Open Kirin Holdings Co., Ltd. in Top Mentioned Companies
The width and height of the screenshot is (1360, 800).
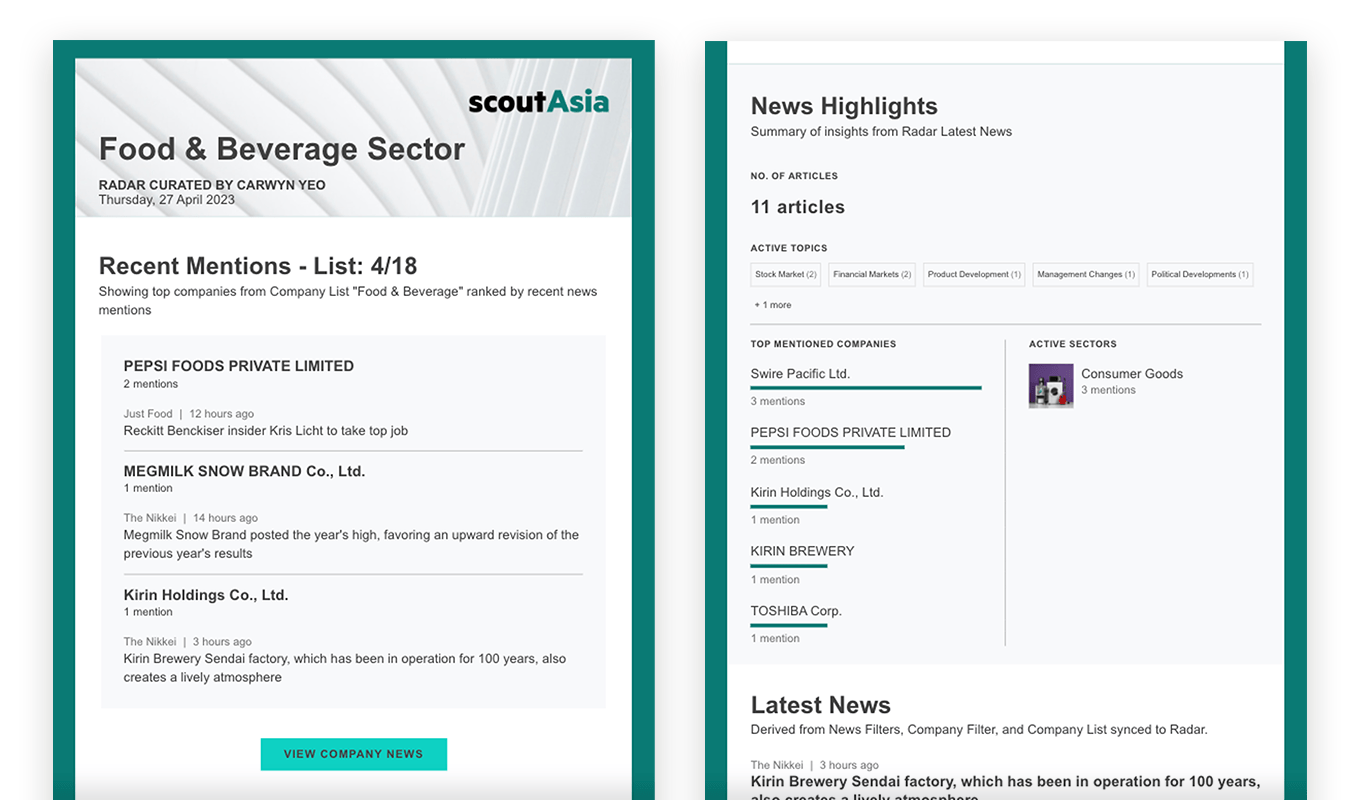(817, 493)
